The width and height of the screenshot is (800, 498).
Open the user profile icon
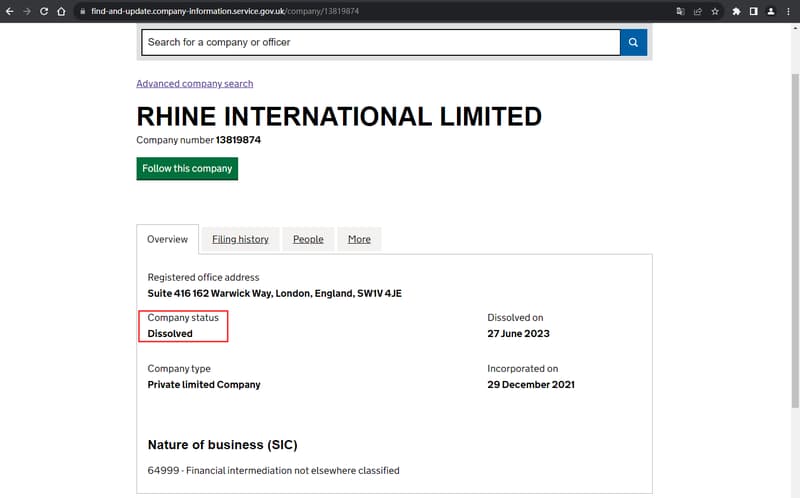tap(771, 11)
